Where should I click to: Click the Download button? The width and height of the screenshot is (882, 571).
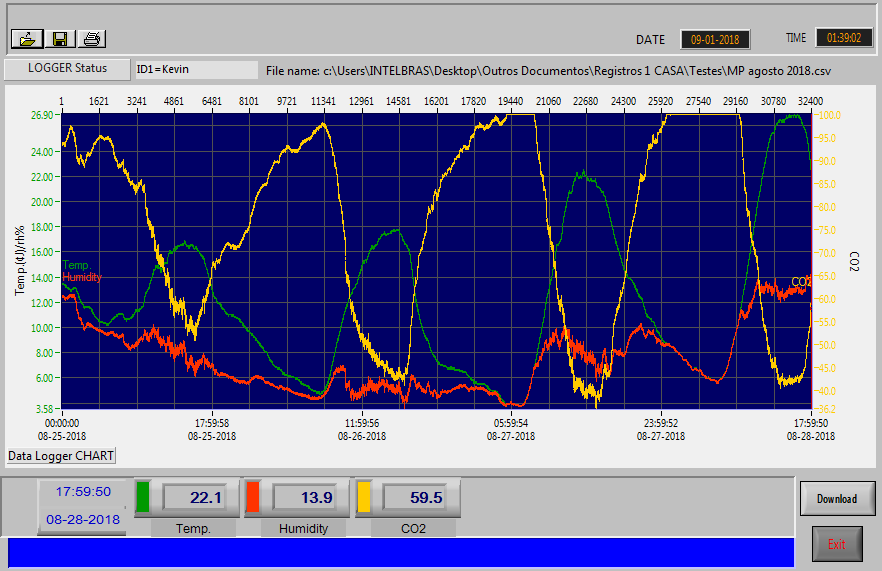click(837, 498)
